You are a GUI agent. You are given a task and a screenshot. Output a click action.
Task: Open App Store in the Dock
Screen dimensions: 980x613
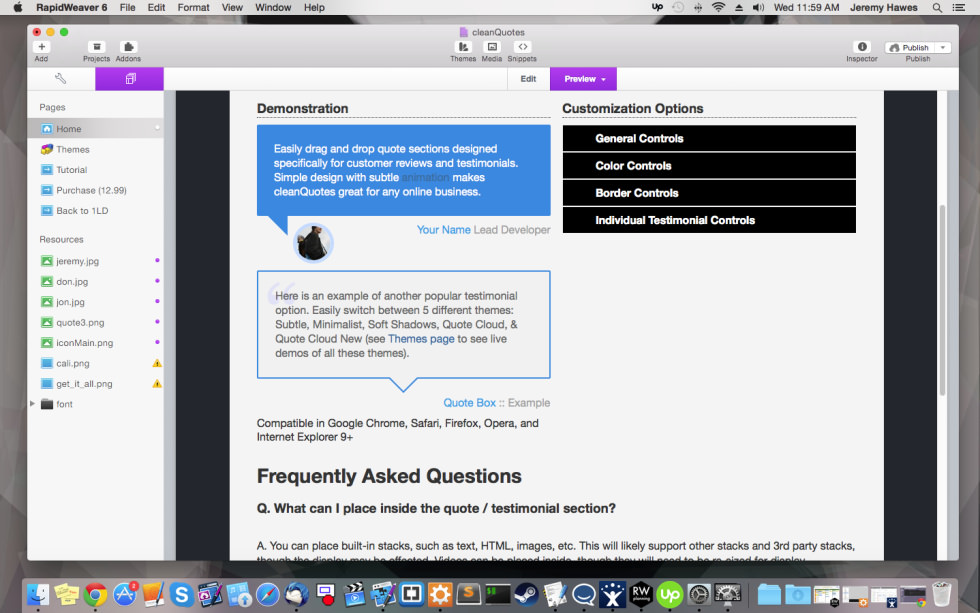pos(124,594)
